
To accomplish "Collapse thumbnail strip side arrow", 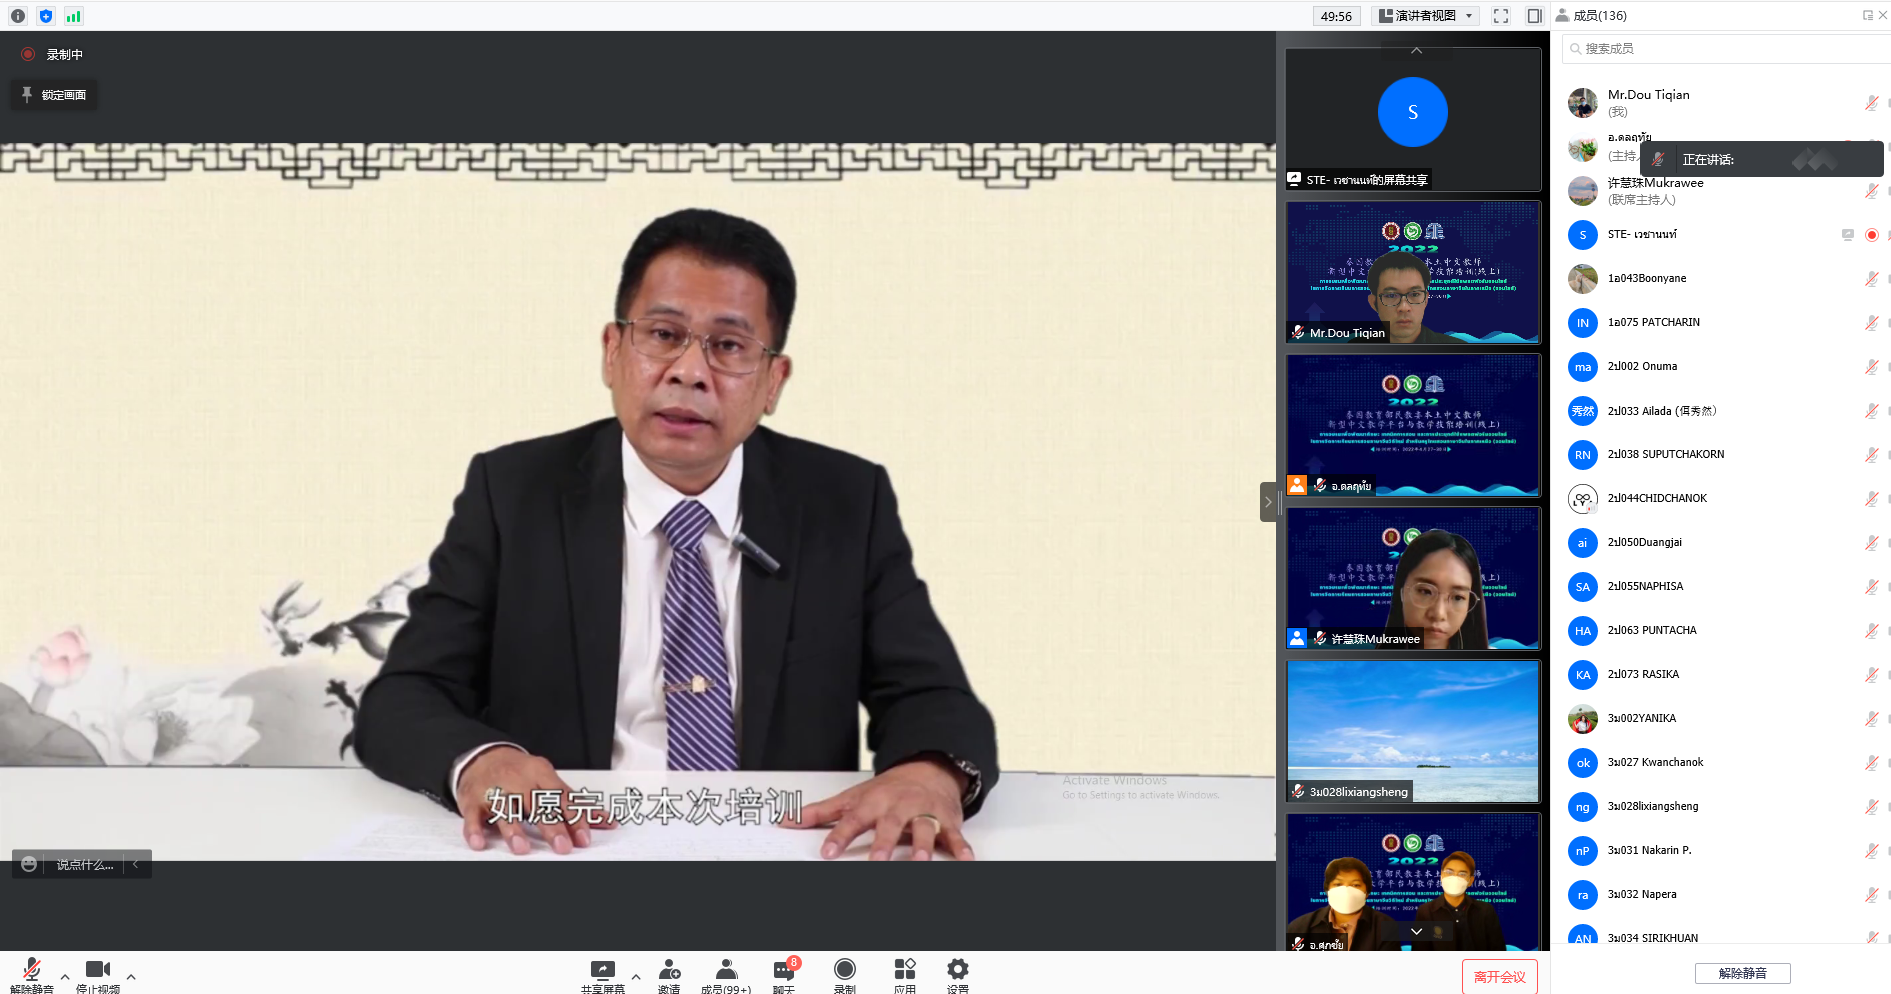I will pyautogui.click(x=1268, y=502).
